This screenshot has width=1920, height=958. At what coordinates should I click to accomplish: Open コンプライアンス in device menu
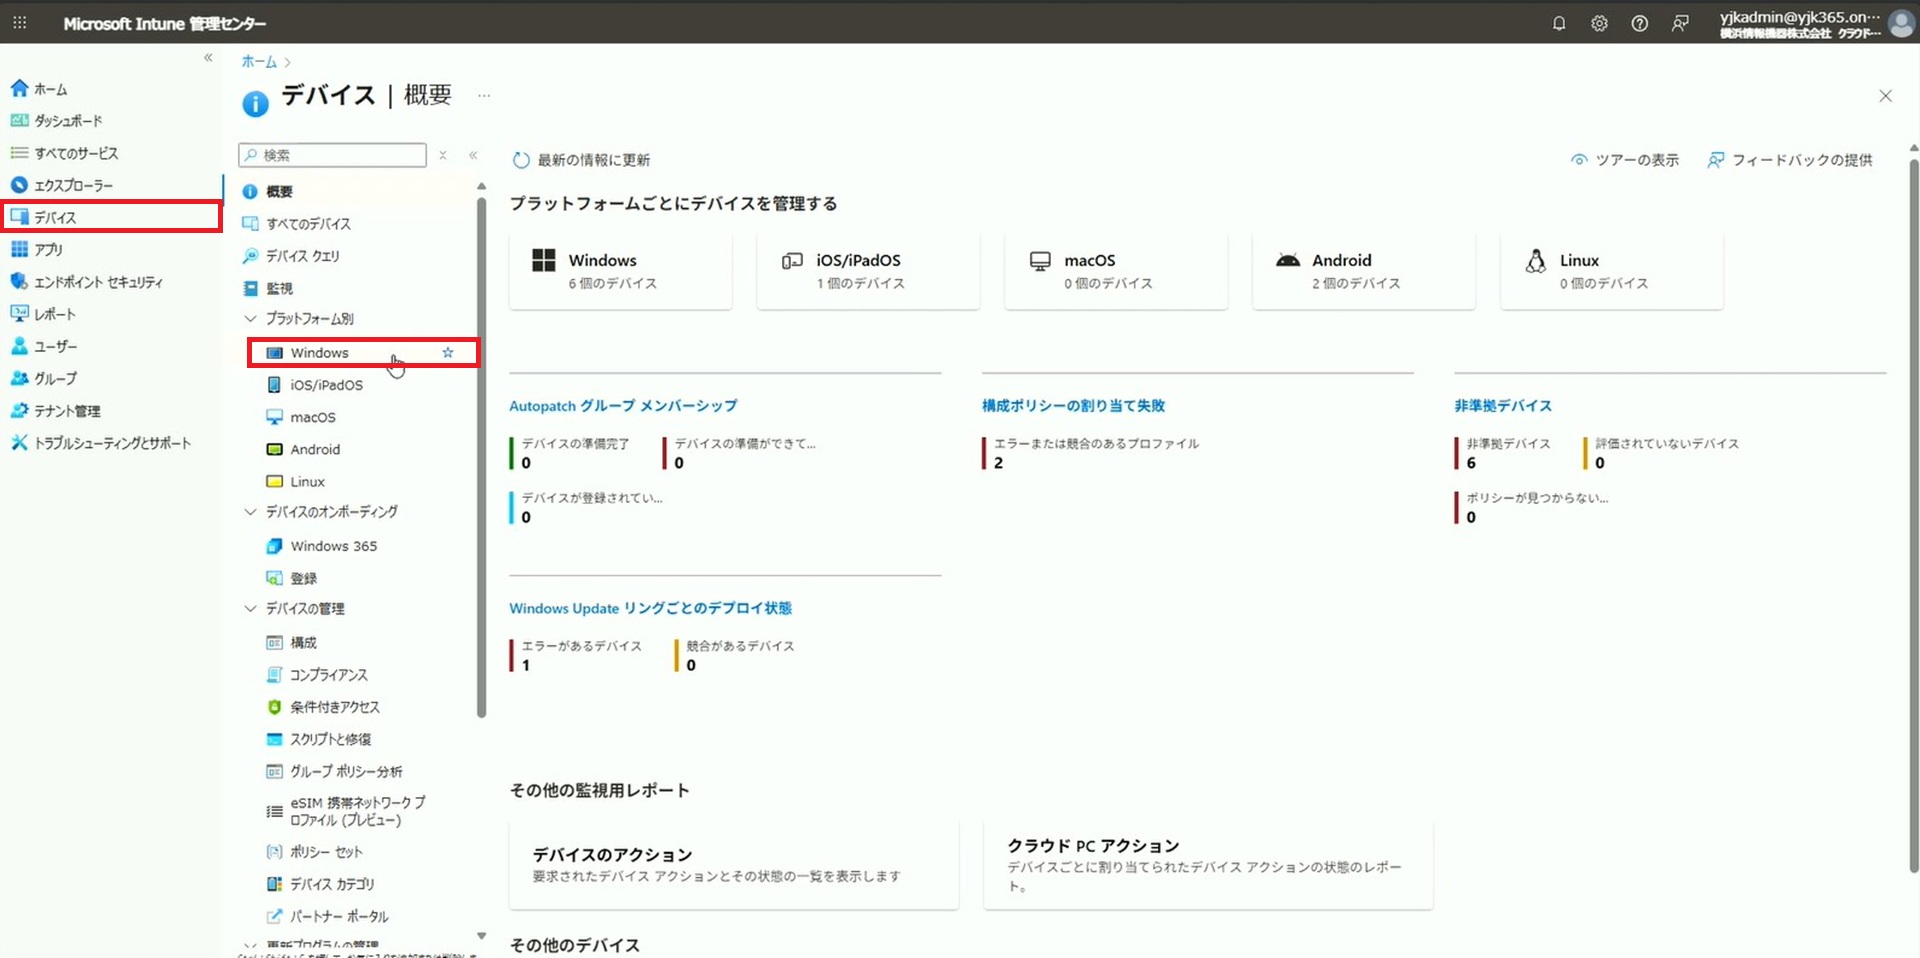click(328, 675)
